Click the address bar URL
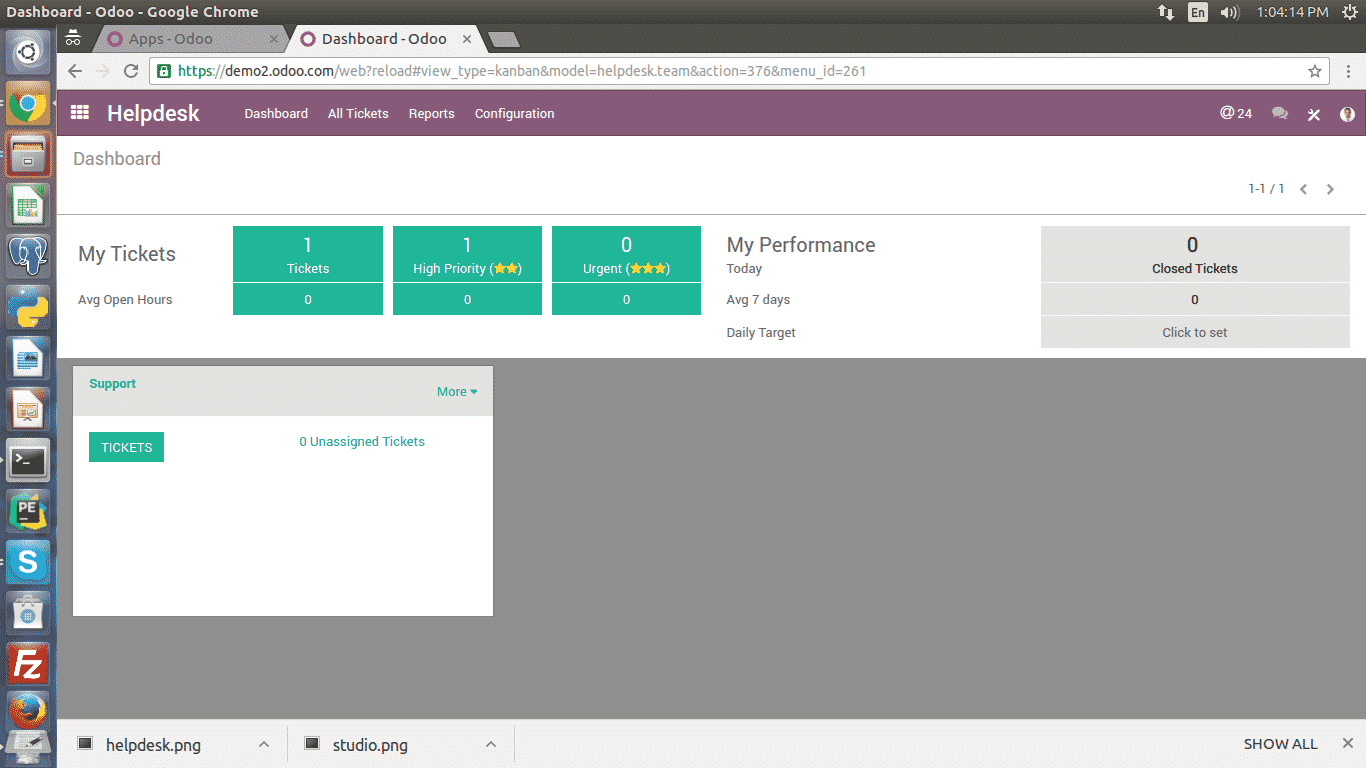This screenshot has width=1366, height=768. coord(522,71)
